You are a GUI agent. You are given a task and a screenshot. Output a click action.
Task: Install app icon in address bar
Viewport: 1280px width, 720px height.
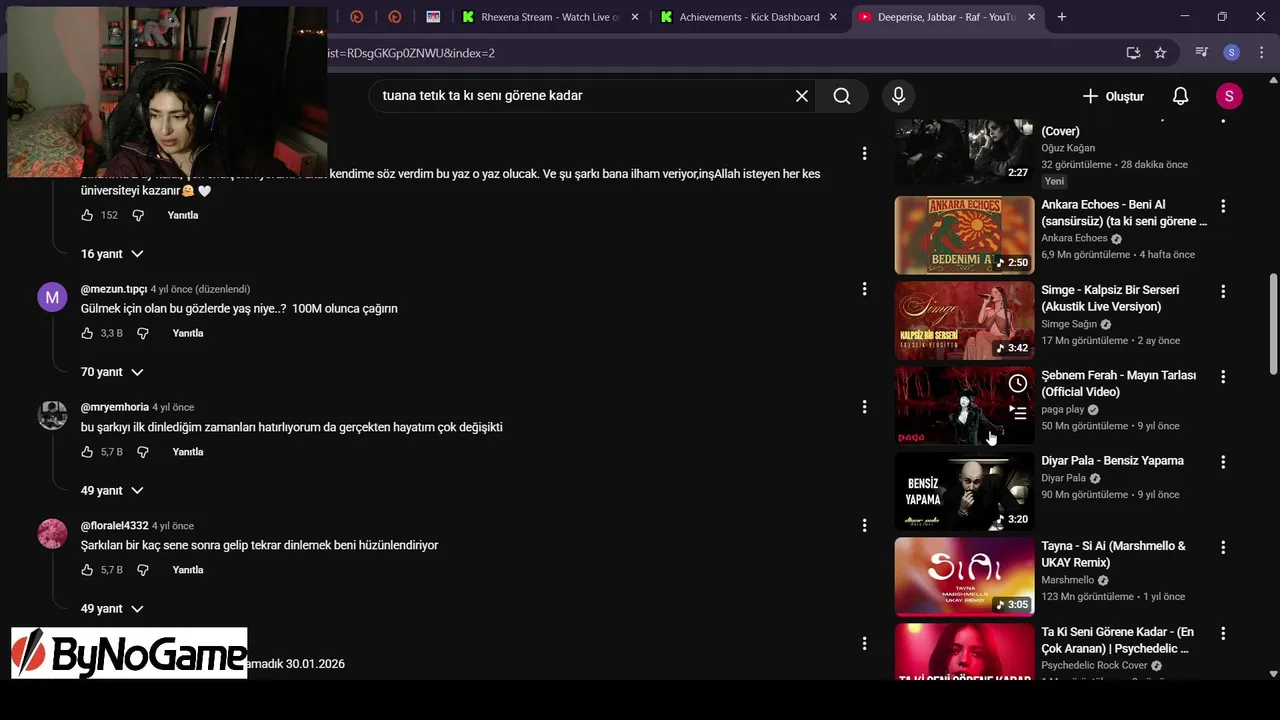pyautogui.click(x=1133, y=53)
